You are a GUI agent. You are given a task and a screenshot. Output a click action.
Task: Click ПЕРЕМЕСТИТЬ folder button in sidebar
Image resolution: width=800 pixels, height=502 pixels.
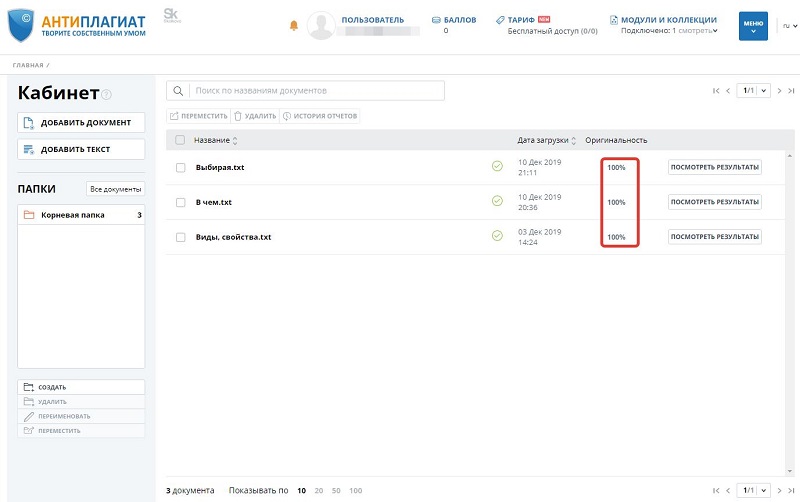pos(81,431)
